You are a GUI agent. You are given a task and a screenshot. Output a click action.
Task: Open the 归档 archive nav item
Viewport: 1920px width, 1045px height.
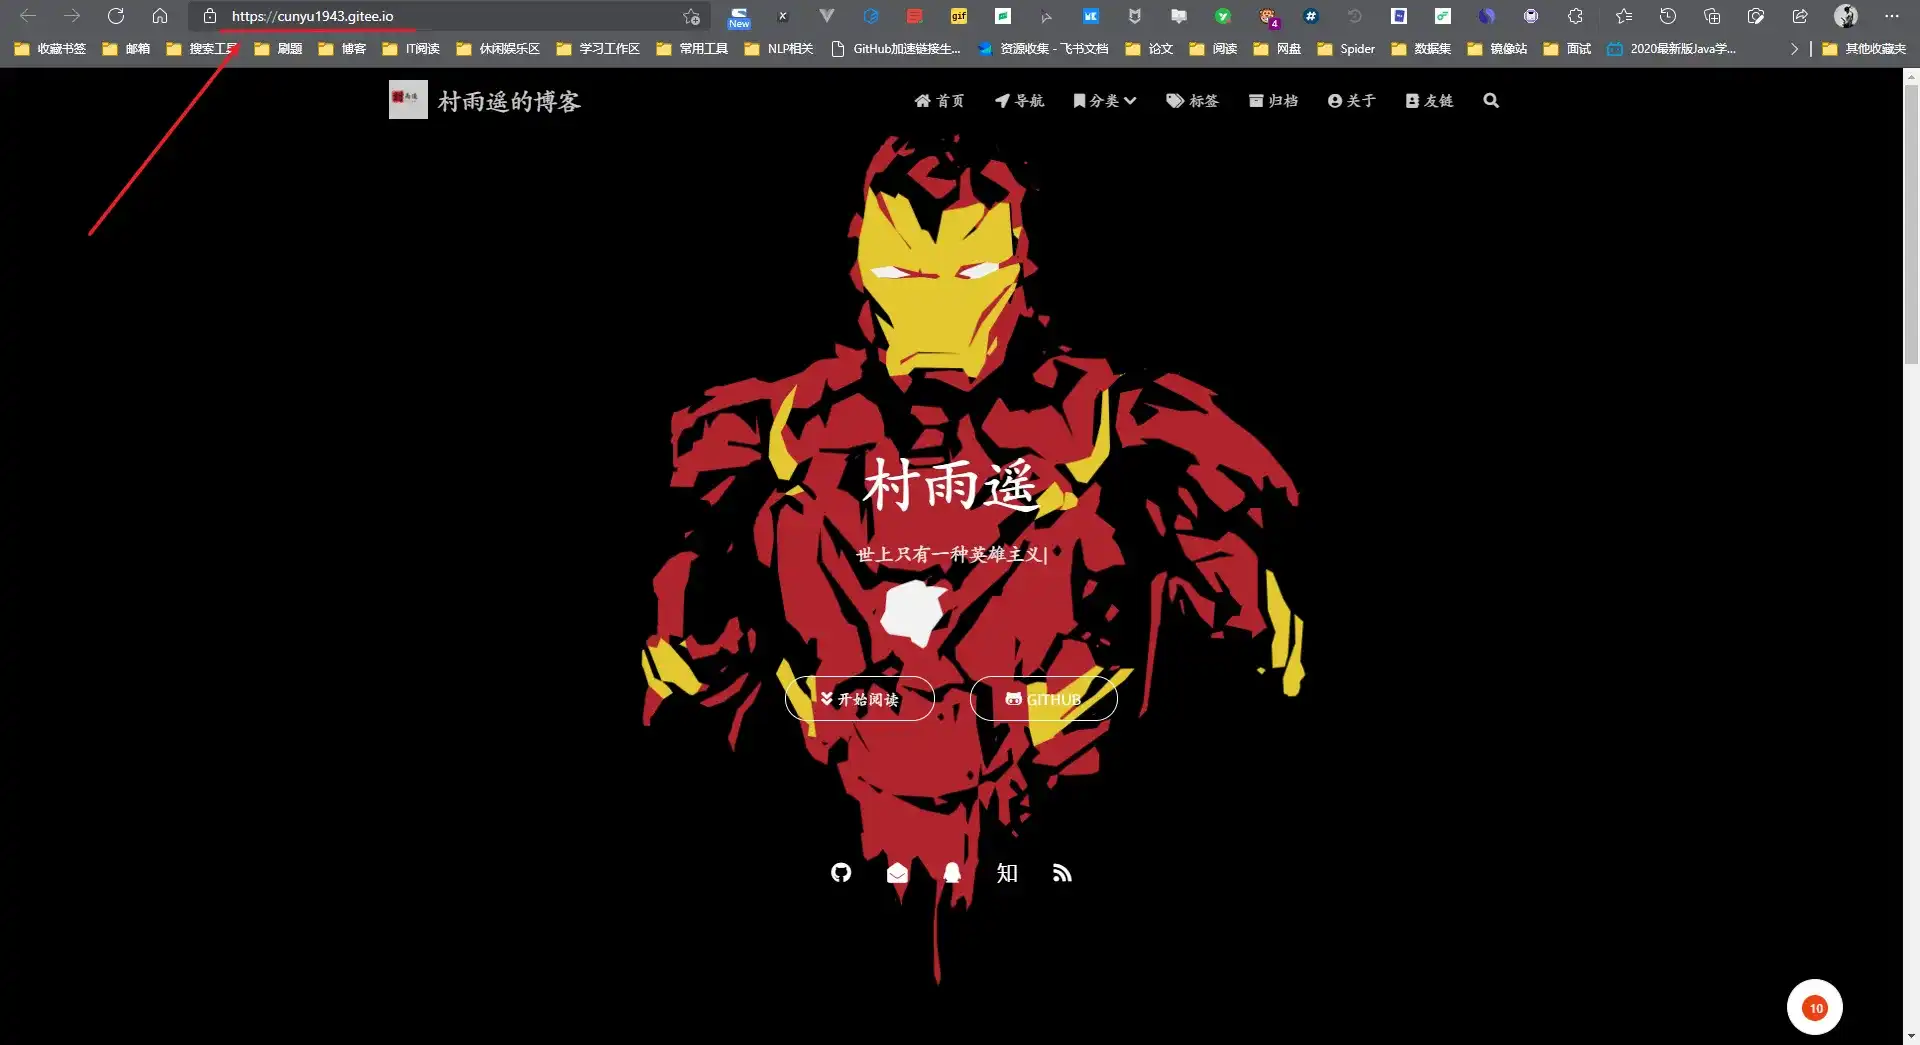tap(1273, 101)
